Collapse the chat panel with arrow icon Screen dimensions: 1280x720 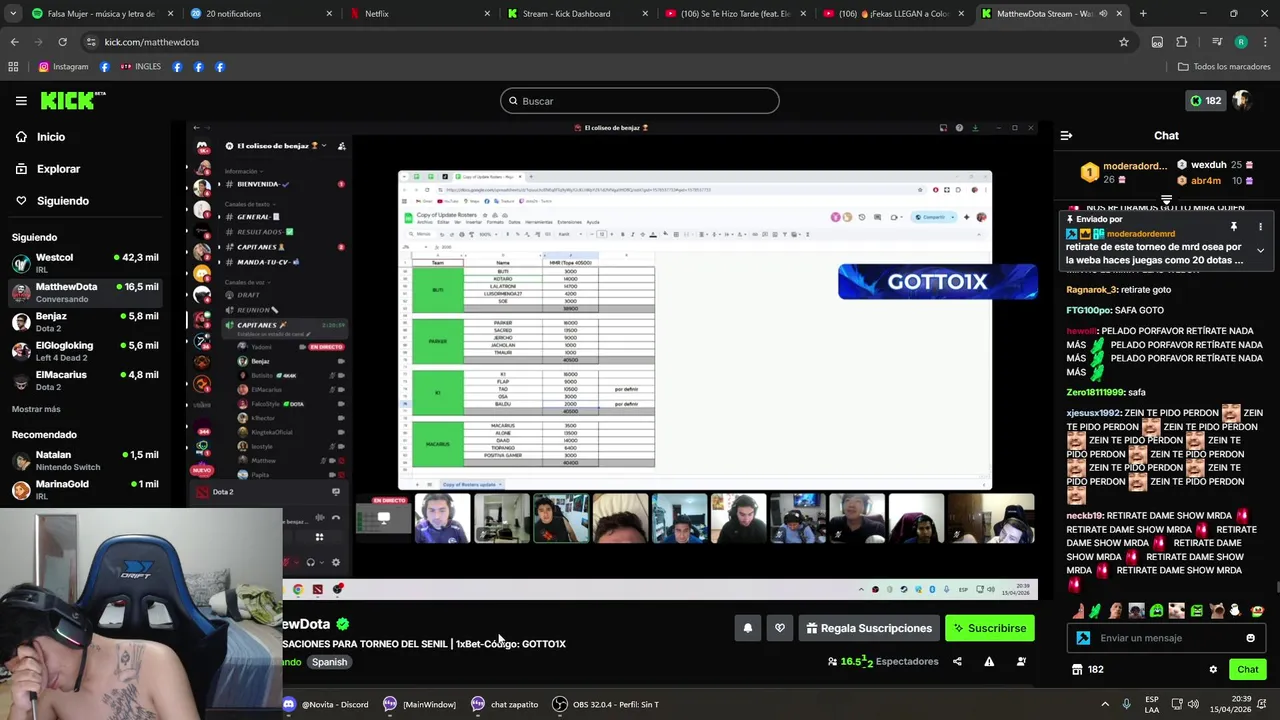pos(1066,136)
